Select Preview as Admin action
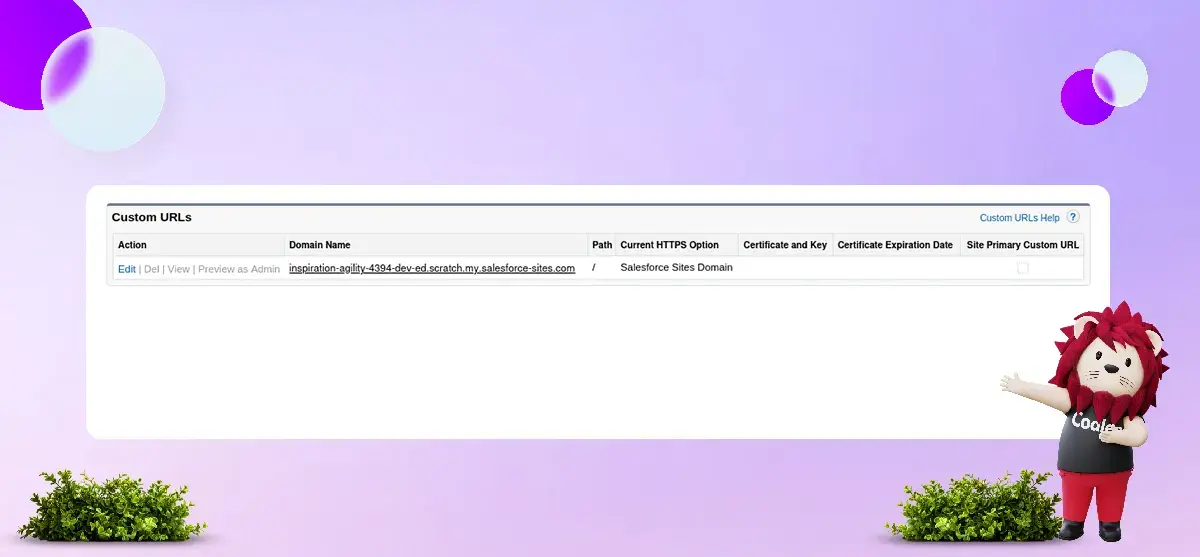The height and width of the screenshot is (557, 1200). click(x=239, y=269)
